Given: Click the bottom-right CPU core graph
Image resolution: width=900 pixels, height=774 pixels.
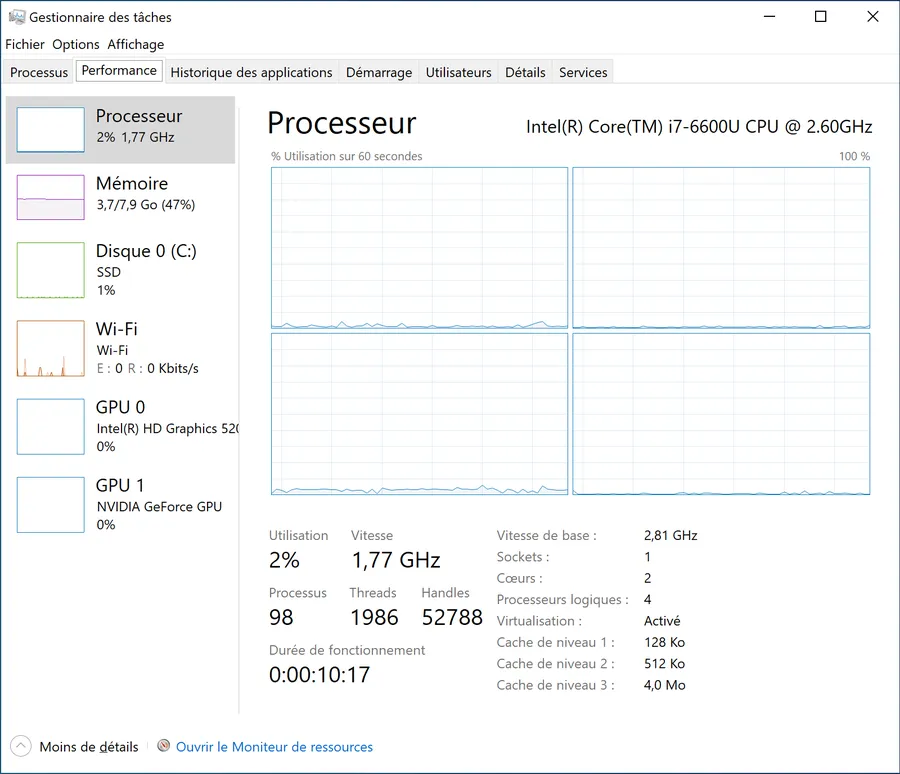Looking at the screenshot, I should (721, 414).
